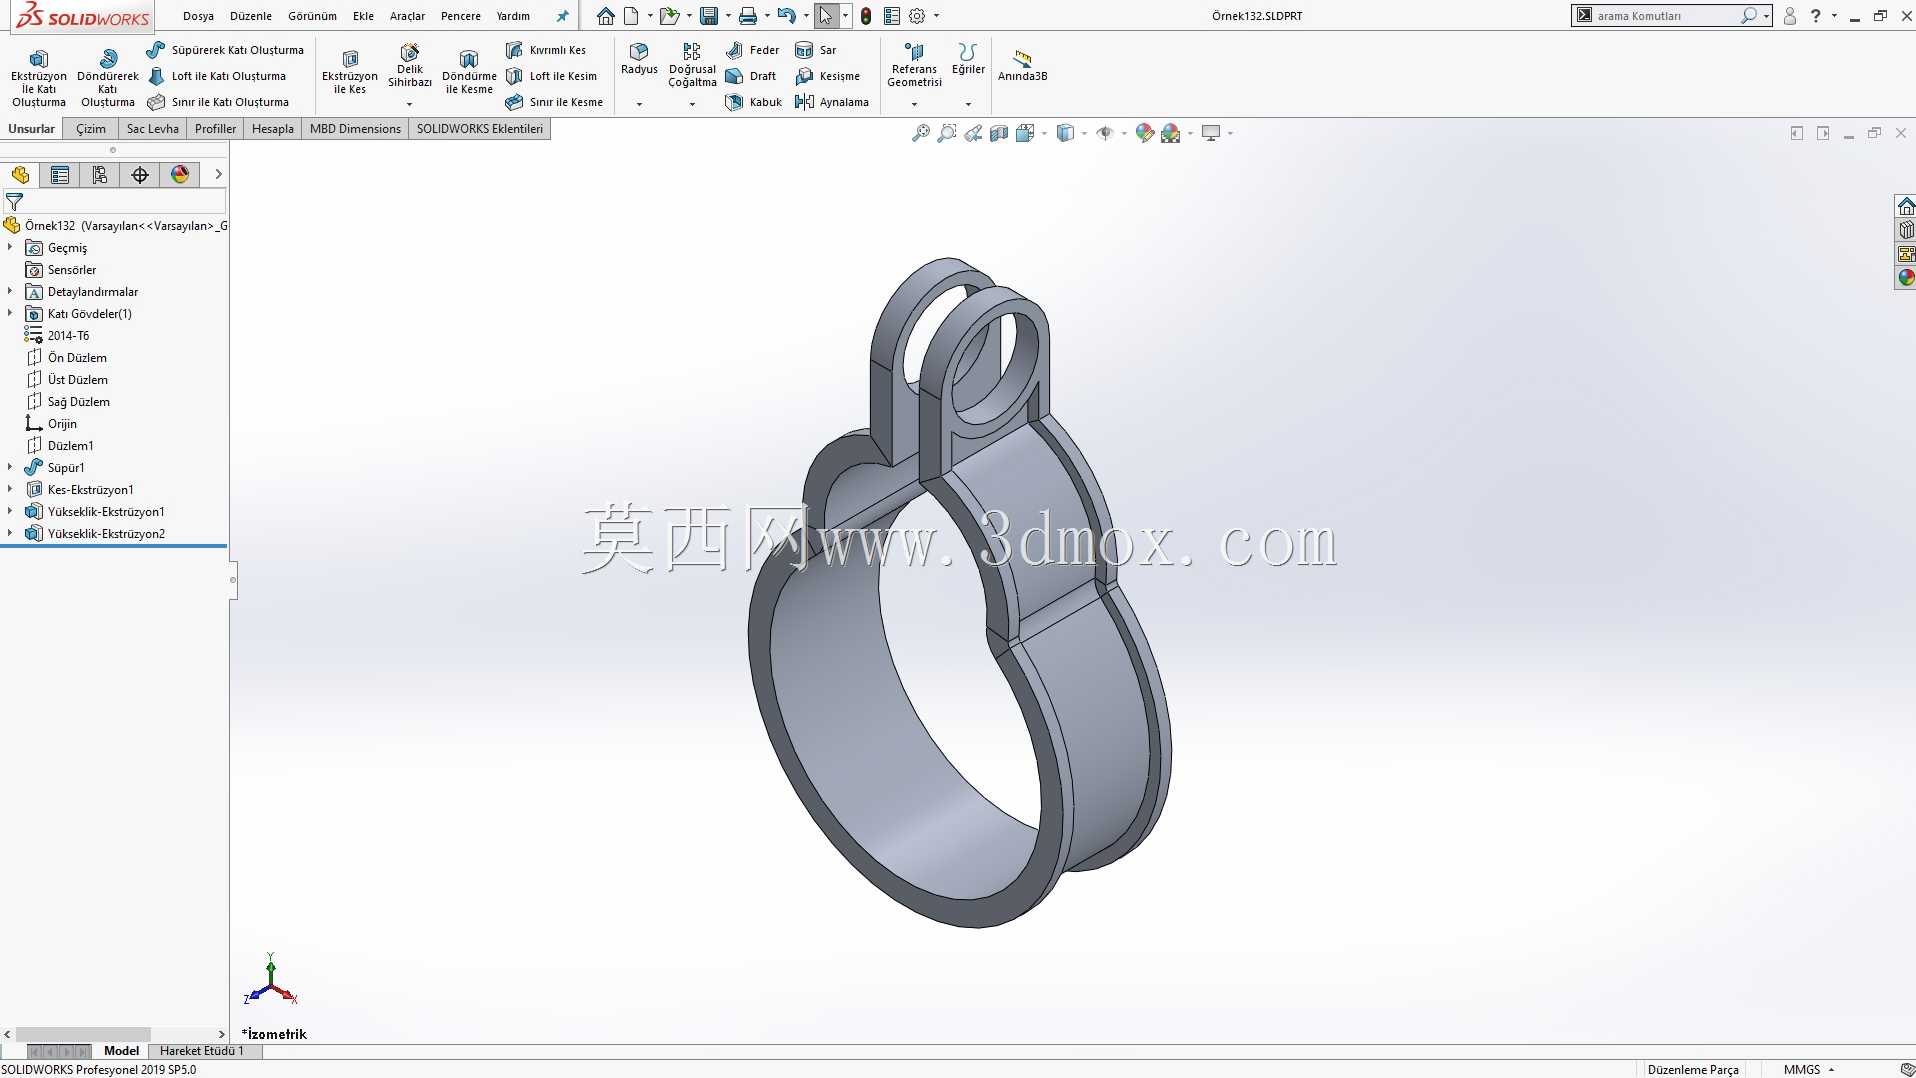Open DisplayManager color sphere tab

[180, 175]
